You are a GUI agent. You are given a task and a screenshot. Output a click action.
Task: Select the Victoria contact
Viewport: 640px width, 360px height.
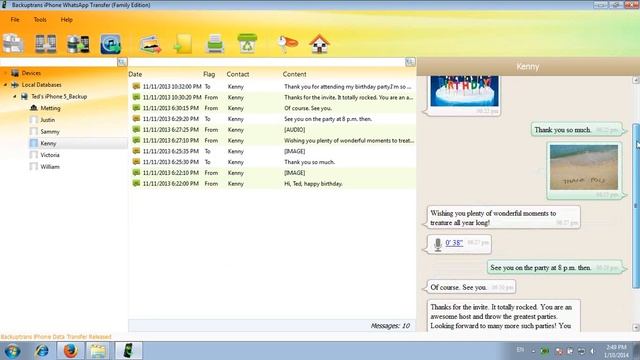[50, 155]
